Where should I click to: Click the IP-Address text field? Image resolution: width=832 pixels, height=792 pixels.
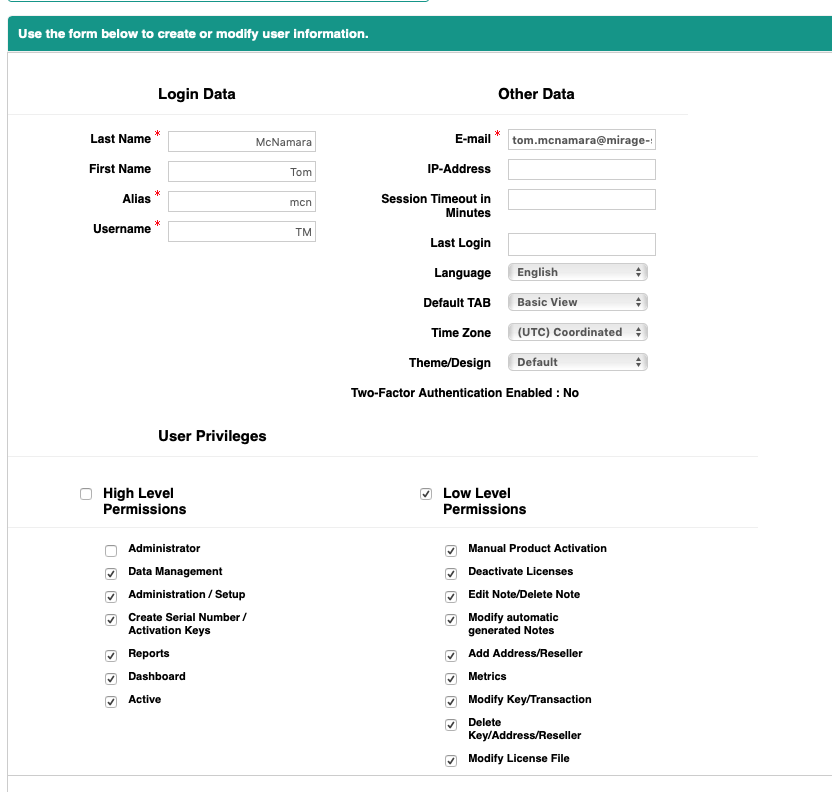coord(582,170)
